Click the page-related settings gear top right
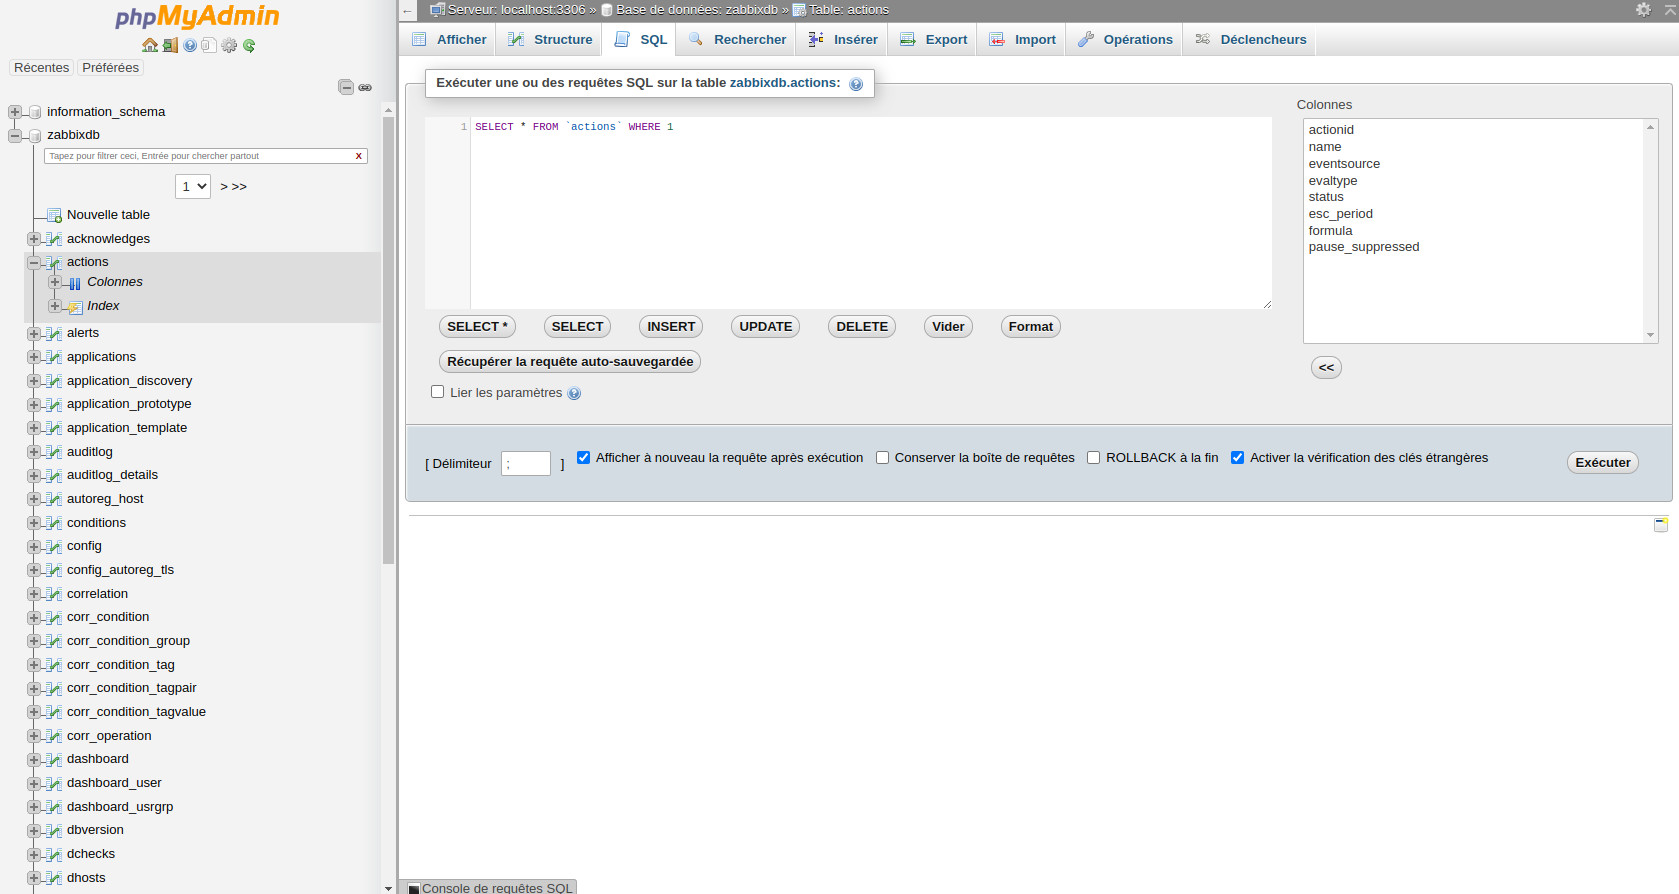Image resolution: width=1679 pixels, height=894 pixels. tap(1644, 9)
